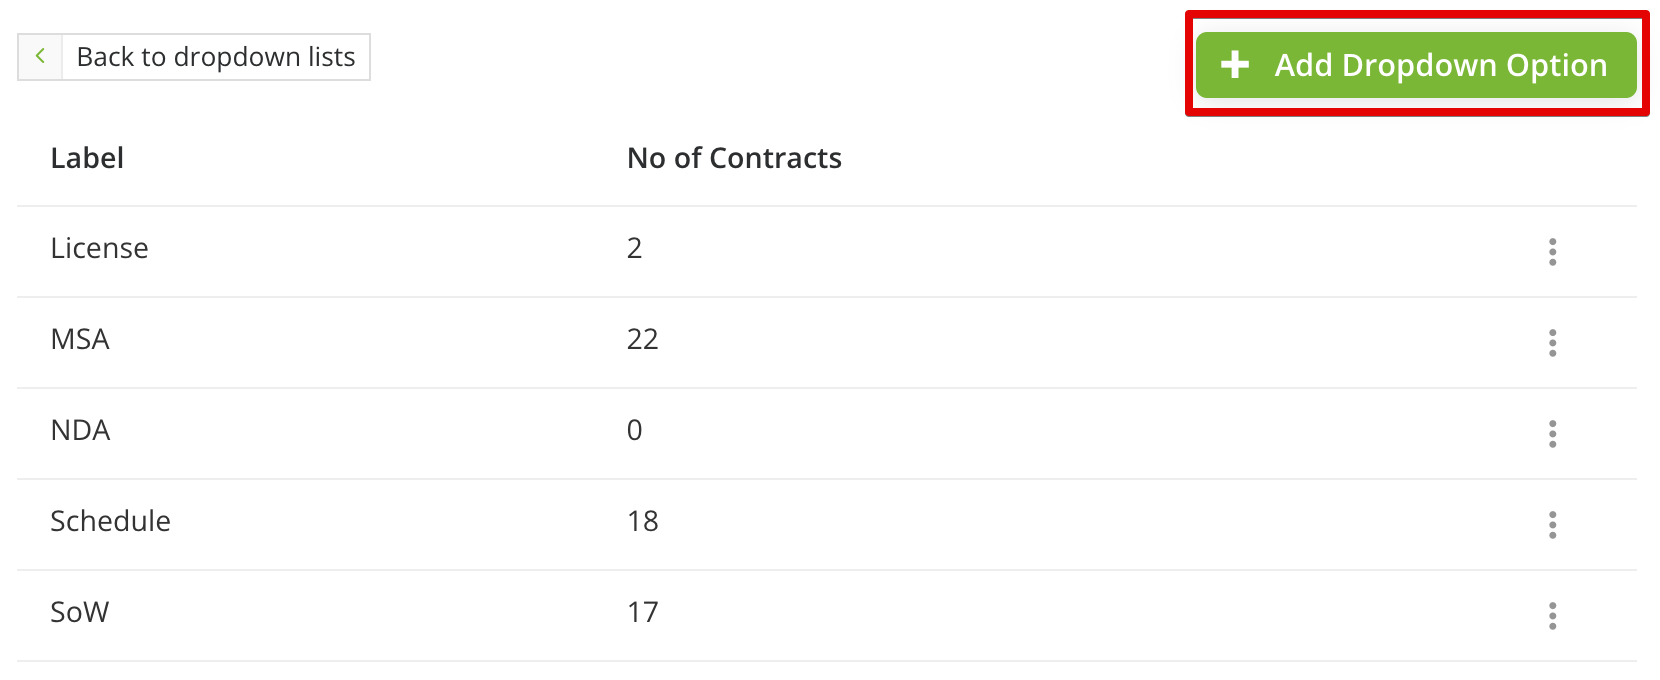This screenshot has height=680, width=1660.
Task: Select the License dropdown option row
Action: (x=100, y=248)
